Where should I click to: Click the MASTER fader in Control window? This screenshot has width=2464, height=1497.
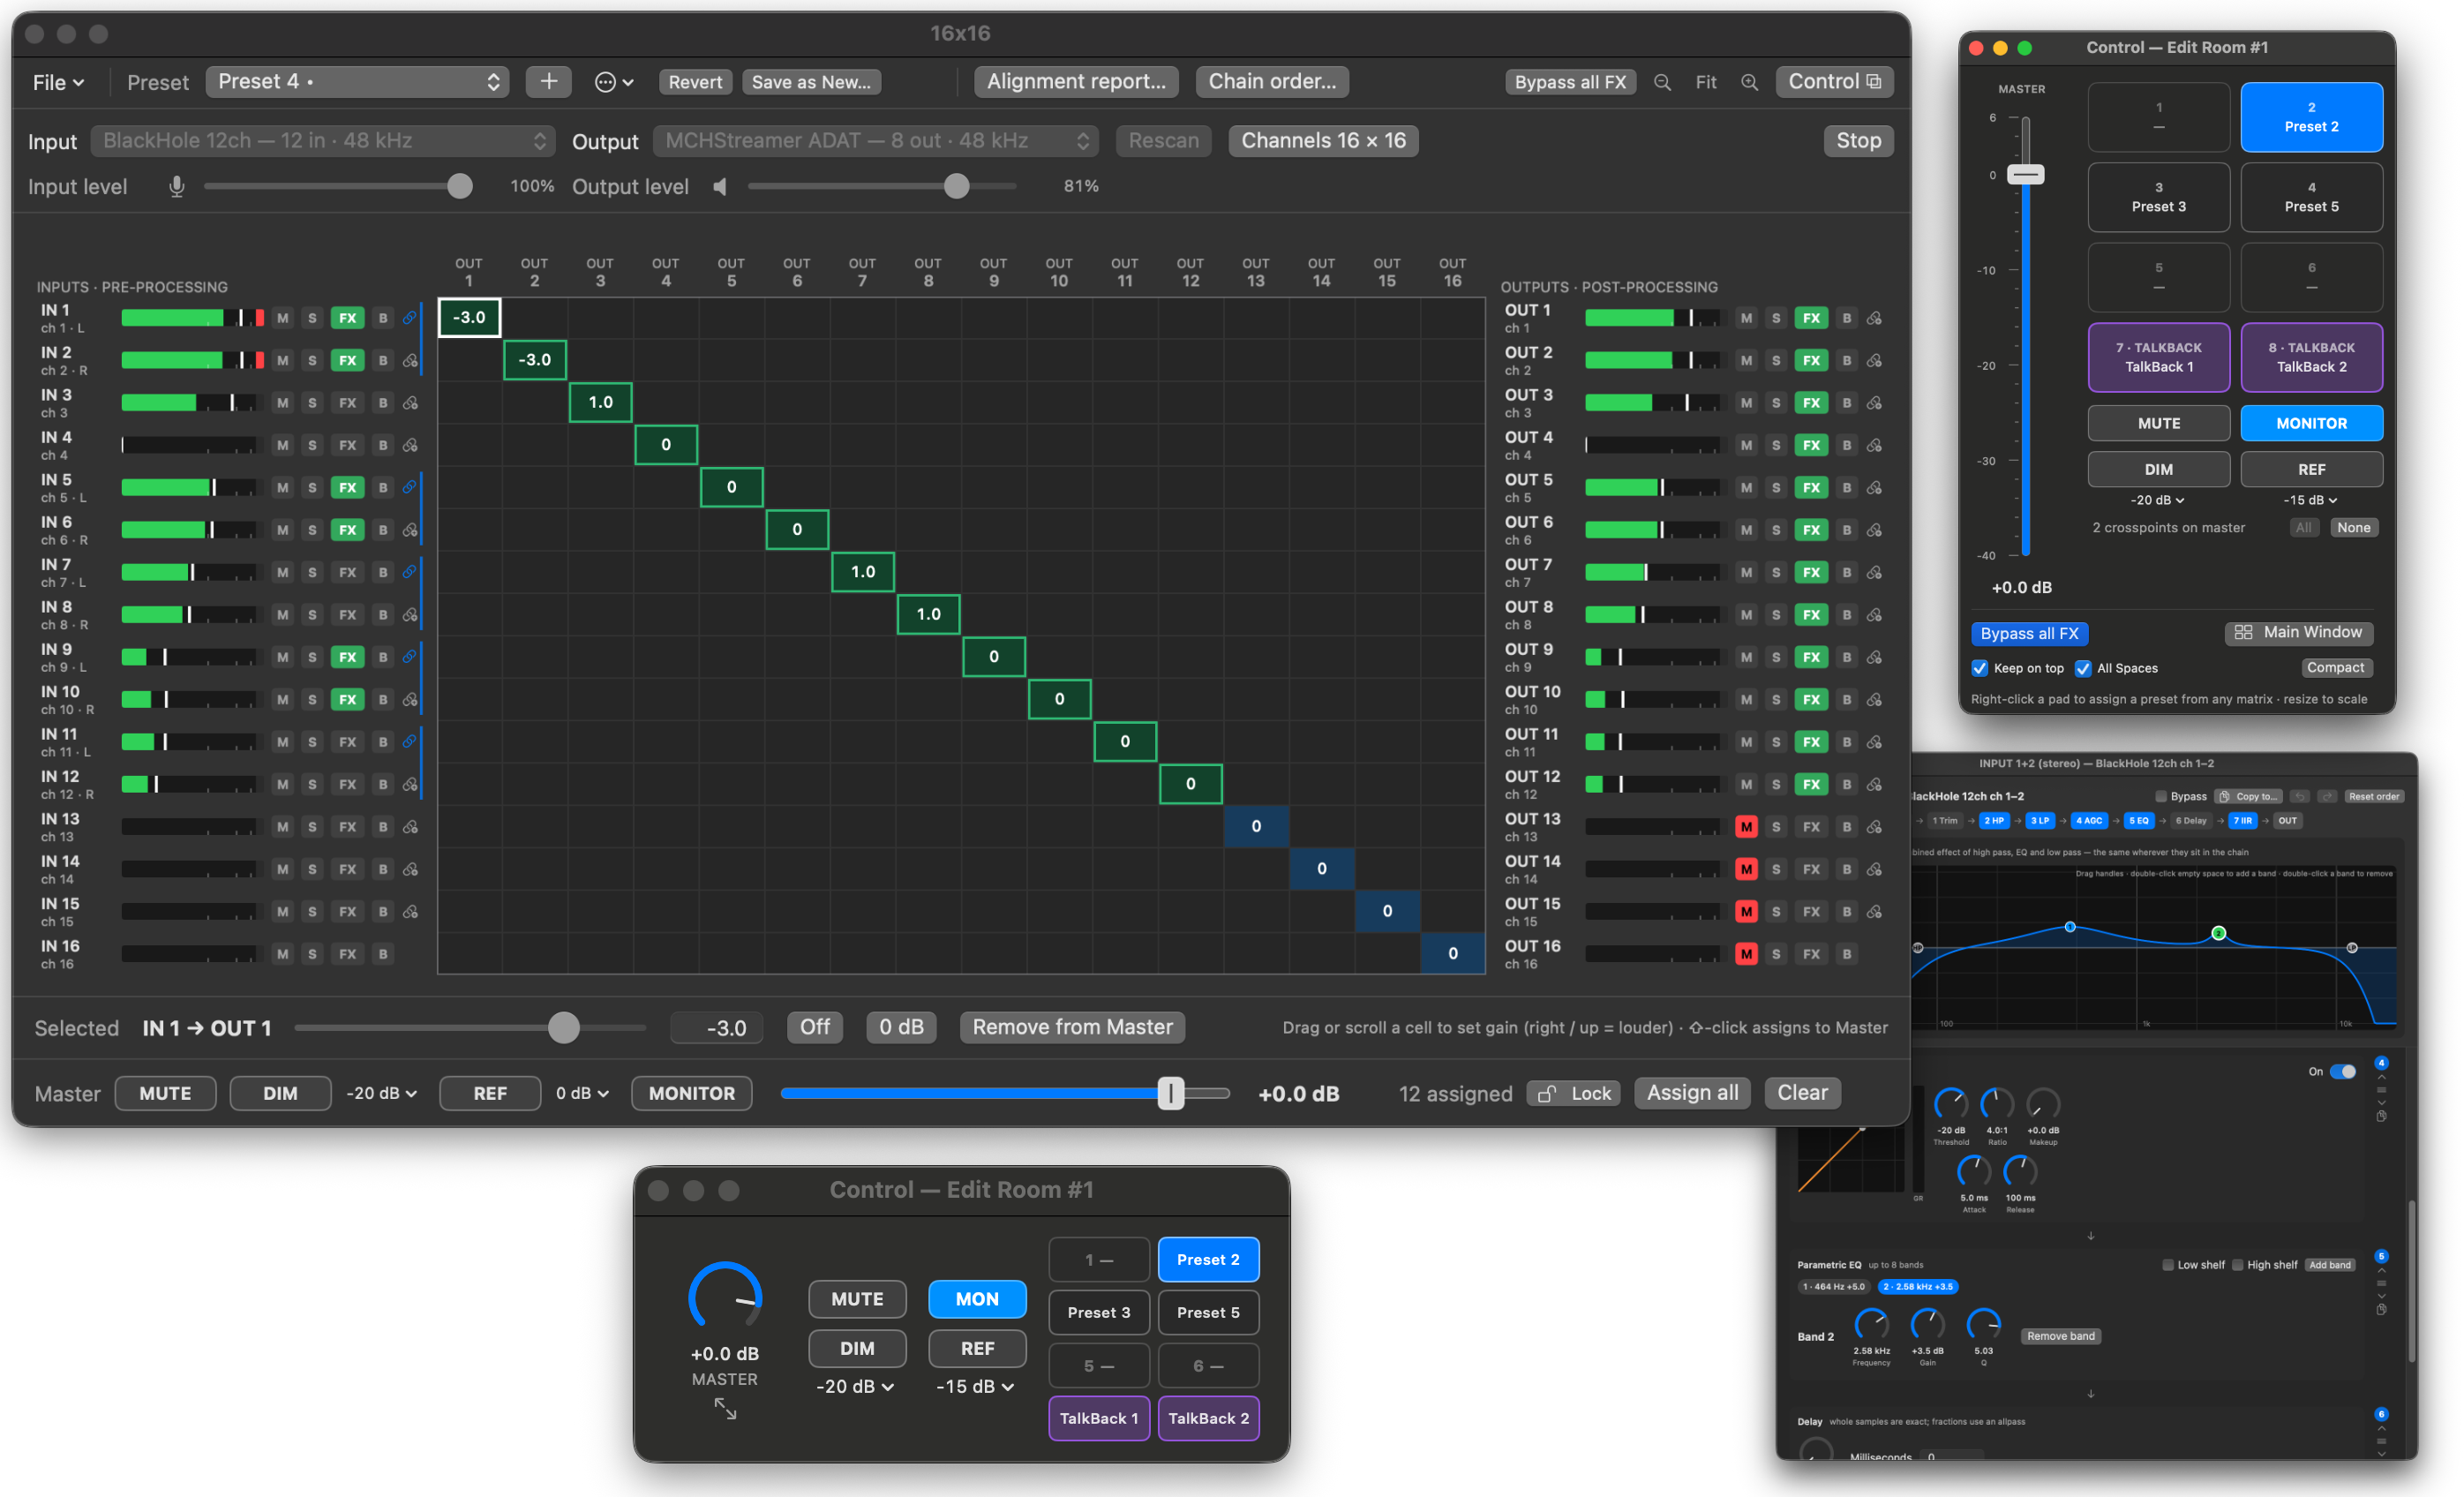(2026, 336)
